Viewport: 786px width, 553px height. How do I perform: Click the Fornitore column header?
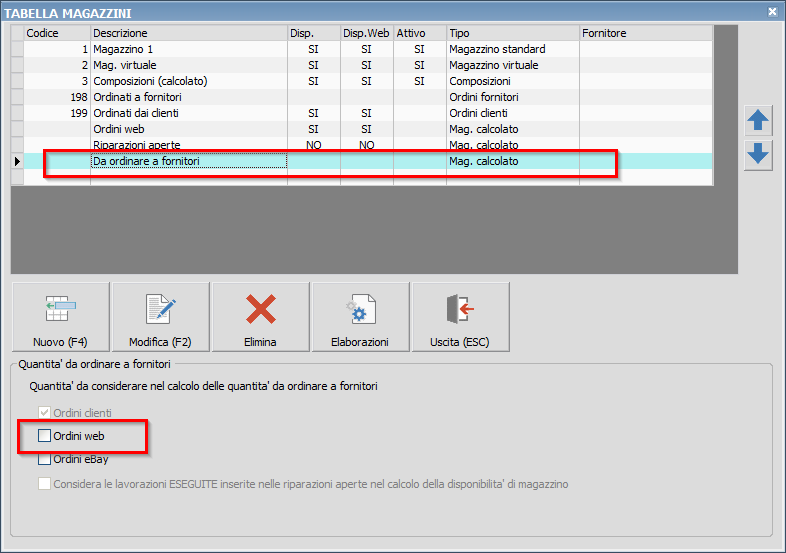click(646, 33)
